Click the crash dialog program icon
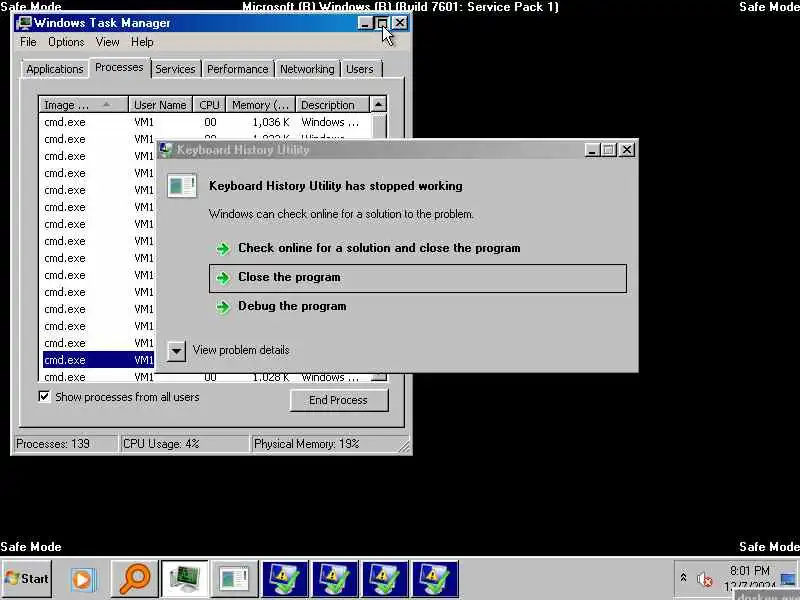The height and width of the screenshot is (600, 800). point(182,186)
